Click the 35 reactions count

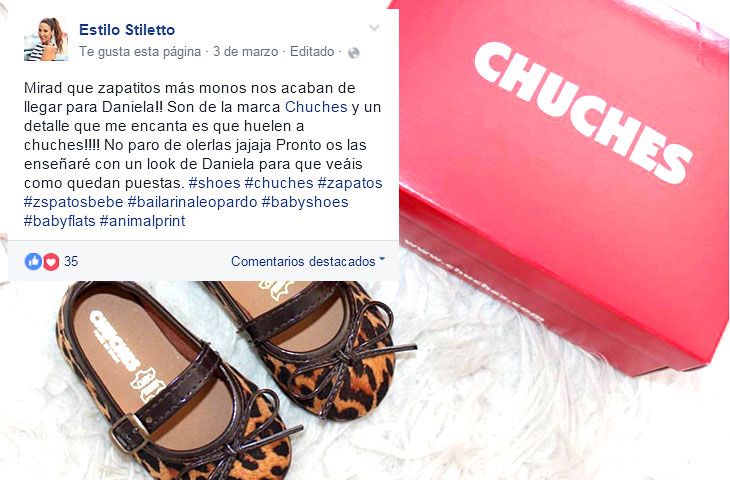click(71, 261)
